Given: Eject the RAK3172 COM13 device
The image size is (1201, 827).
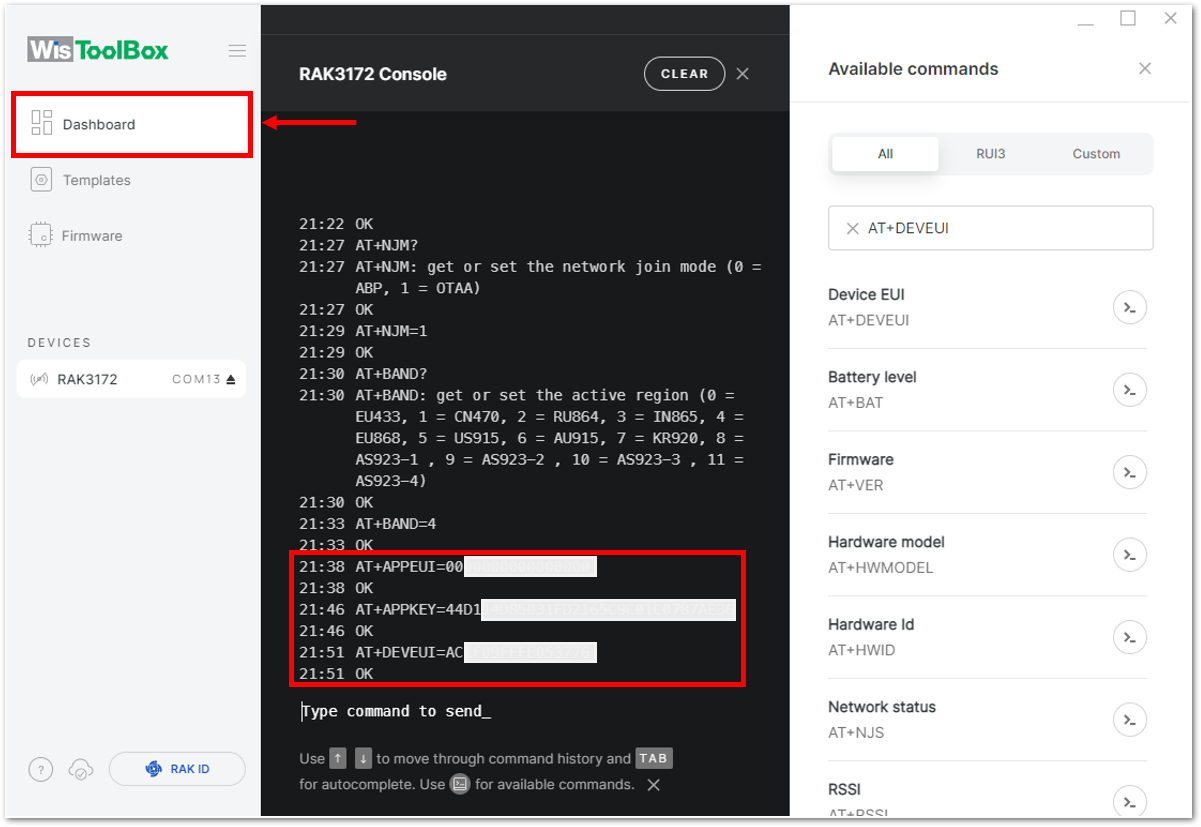Looking at the screenshot, I should coord(231,380).
